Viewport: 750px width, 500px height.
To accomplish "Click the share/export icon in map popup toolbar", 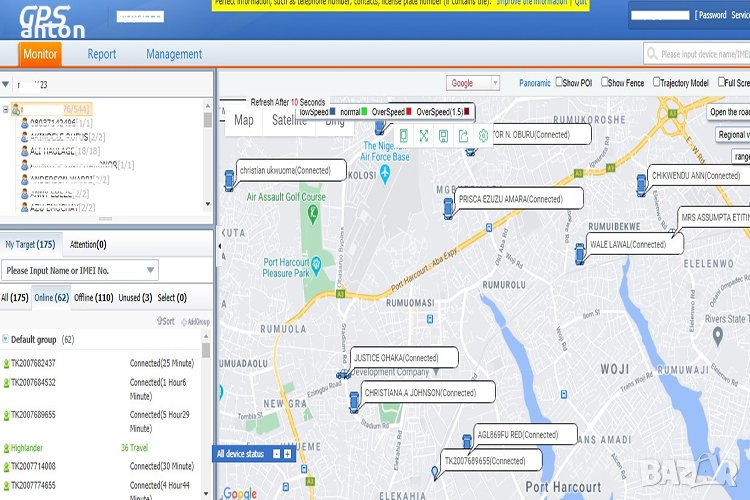I will 463,136.
